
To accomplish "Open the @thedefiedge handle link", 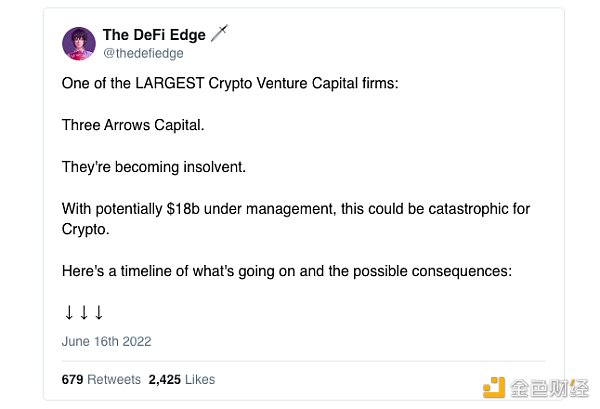I will coord(143,53).
